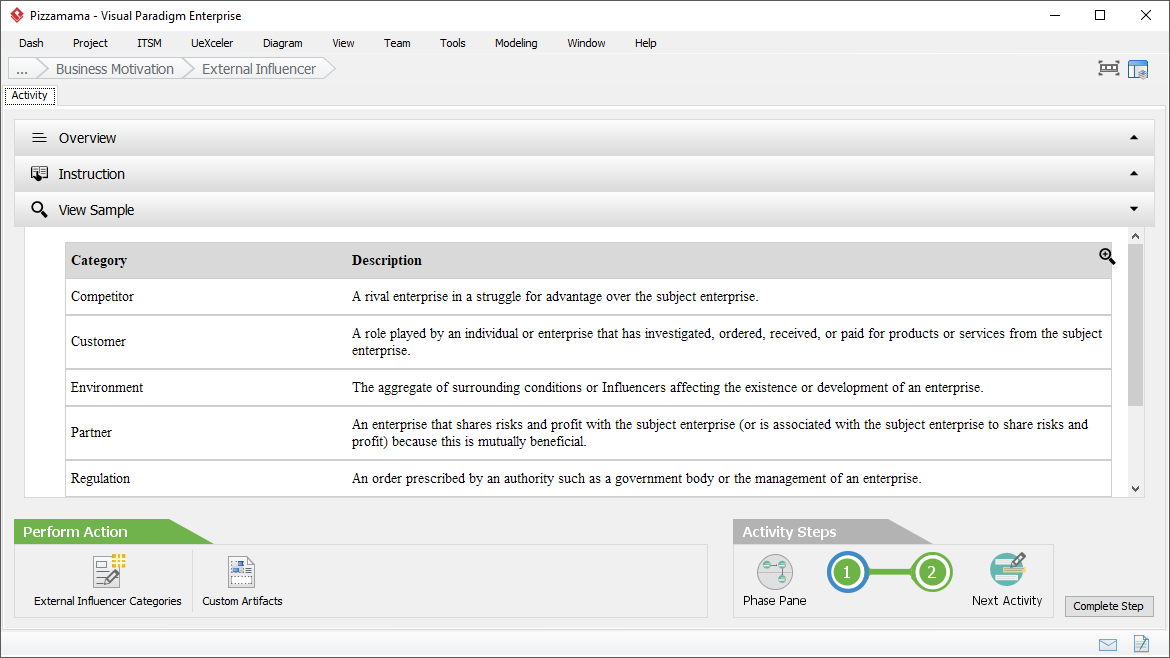
Task: Collapse the View Sample section
Action: [585, 210]
